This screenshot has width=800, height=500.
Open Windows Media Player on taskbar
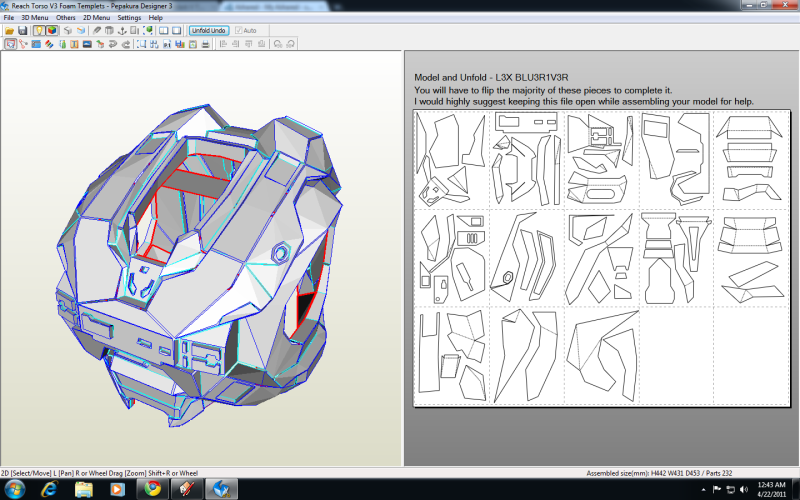click(x=117, y=489)
